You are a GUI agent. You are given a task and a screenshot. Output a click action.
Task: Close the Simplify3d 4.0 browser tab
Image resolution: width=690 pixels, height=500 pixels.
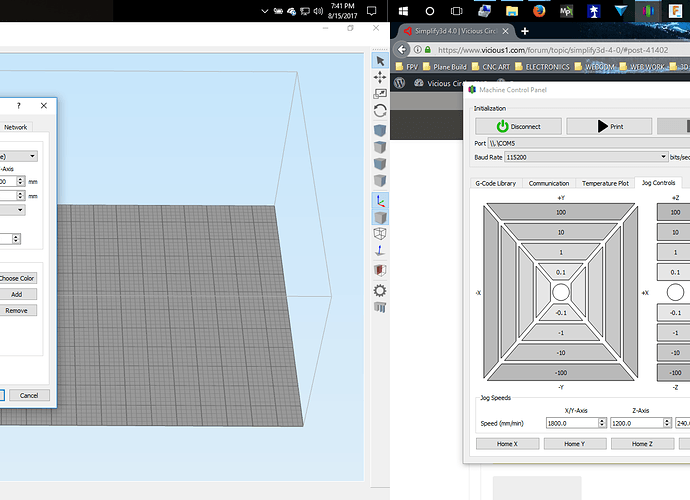(506, 31)
